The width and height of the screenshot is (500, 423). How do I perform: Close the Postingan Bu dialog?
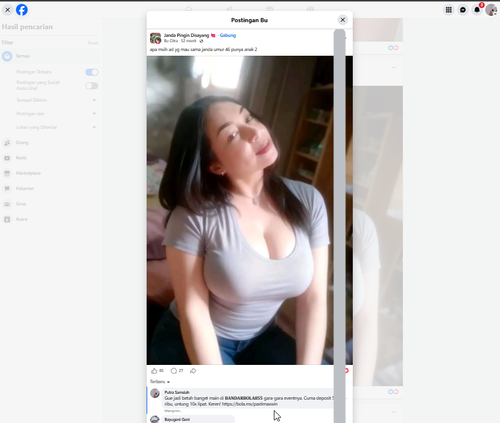pyautogui.click(x=342, y=20)
